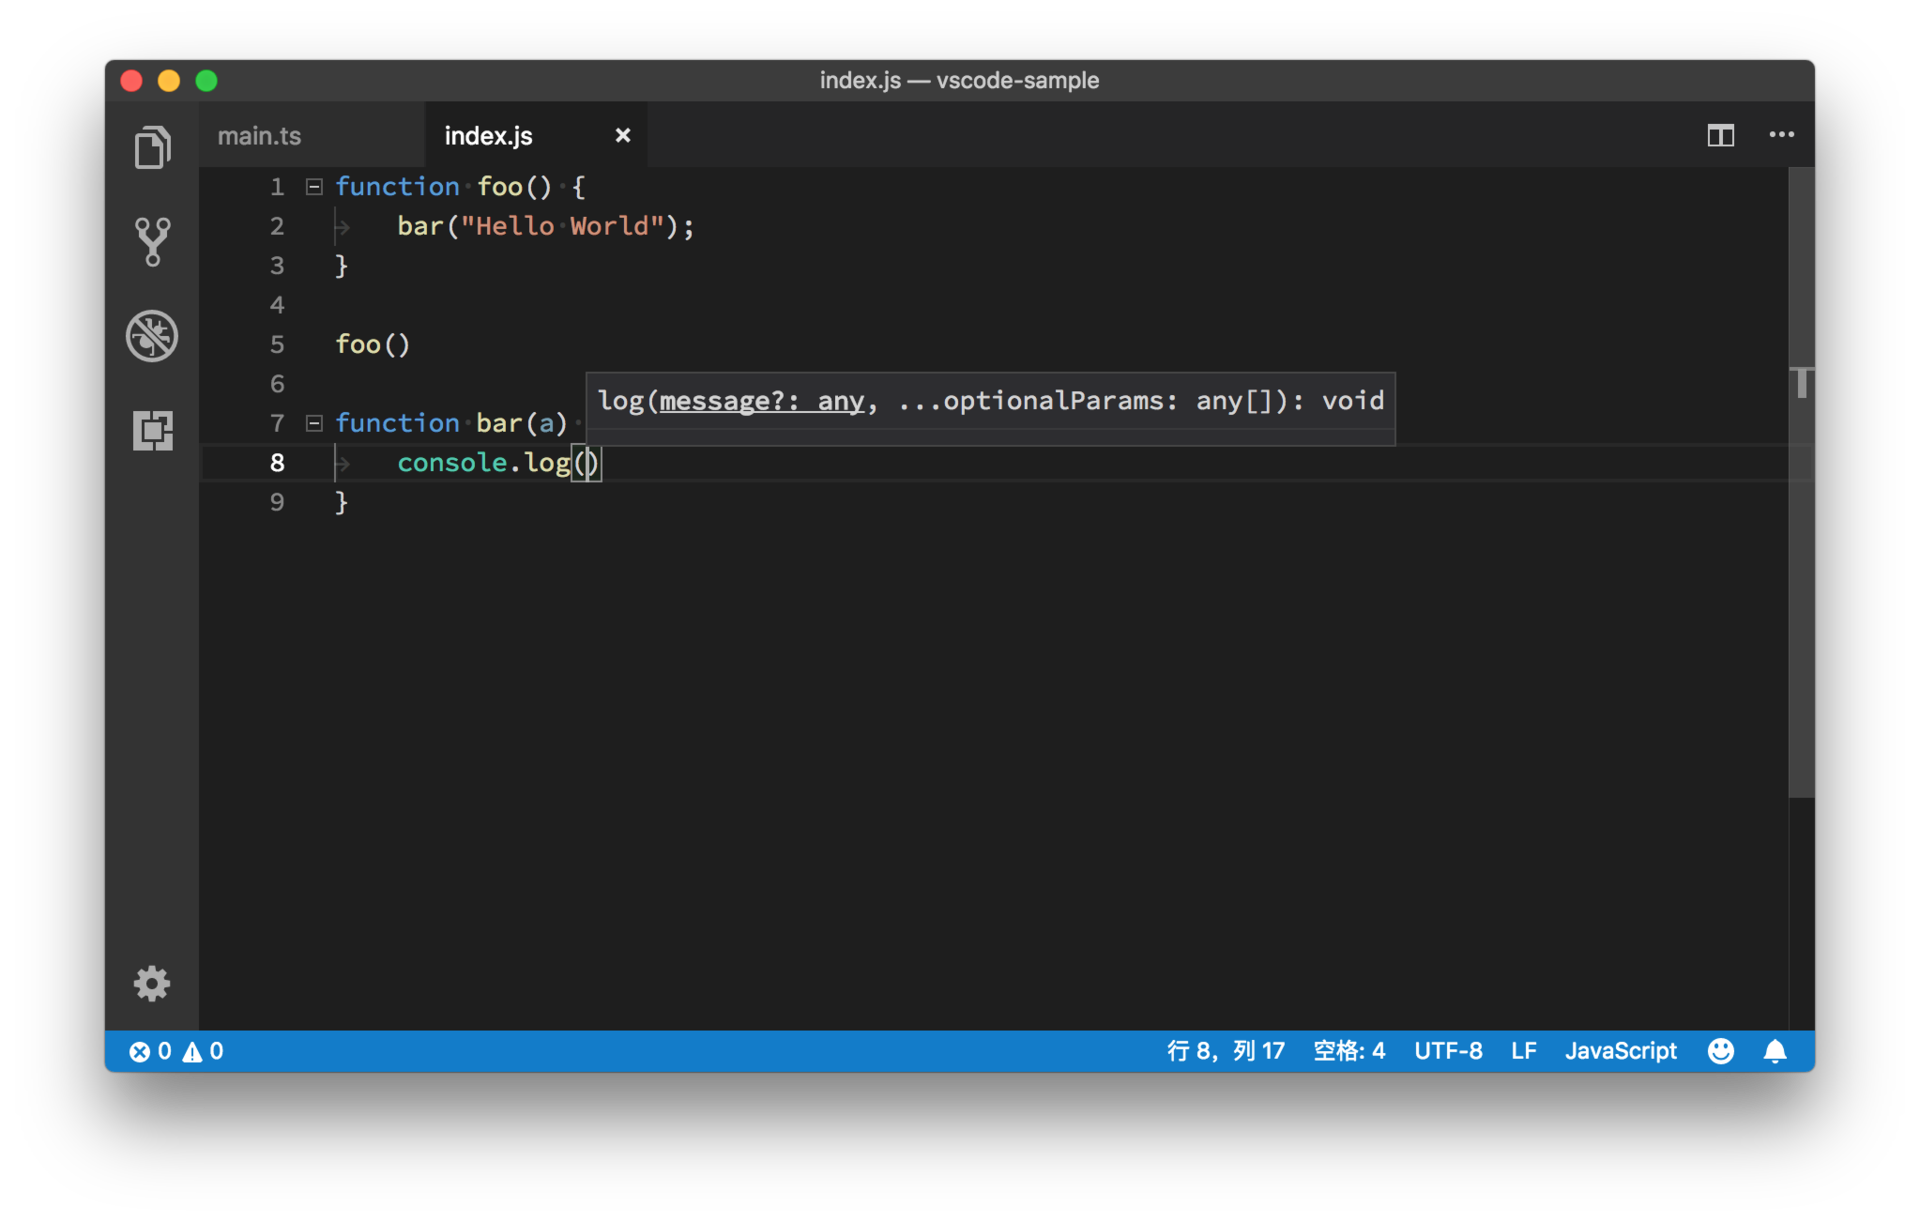Change the UTF-8 file encoding
This screenshot has width=1920, height=1222.
1447,1051
